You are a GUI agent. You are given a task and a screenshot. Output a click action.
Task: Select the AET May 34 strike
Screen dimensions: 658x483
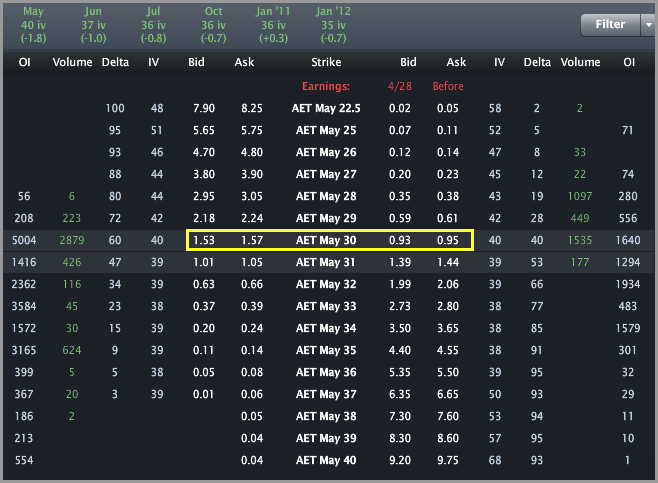pos(326,328)
